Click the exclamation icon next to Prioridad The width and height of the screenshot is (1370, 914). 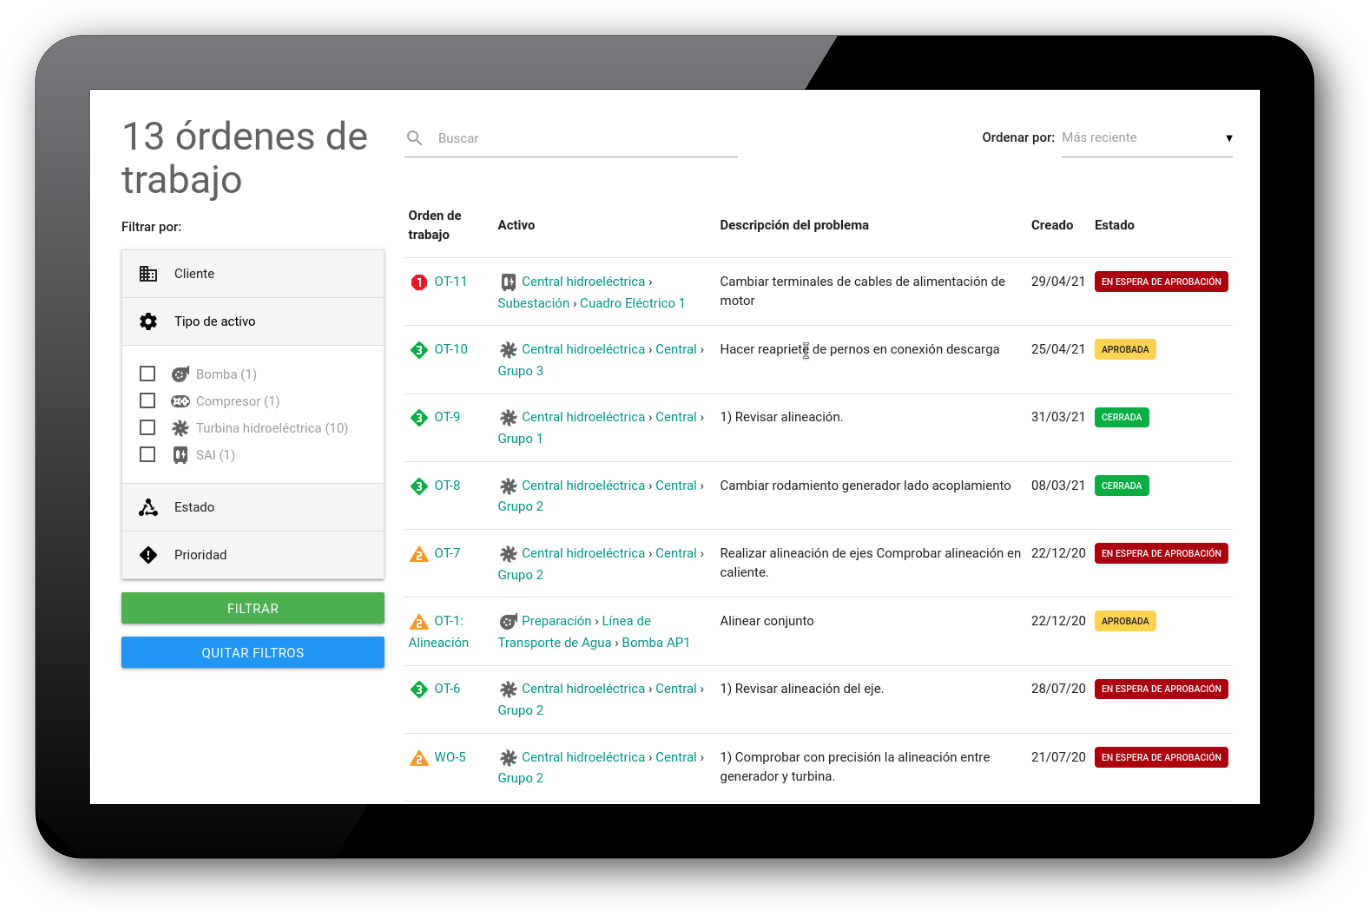pyautogui.click(x=148, y=555)
